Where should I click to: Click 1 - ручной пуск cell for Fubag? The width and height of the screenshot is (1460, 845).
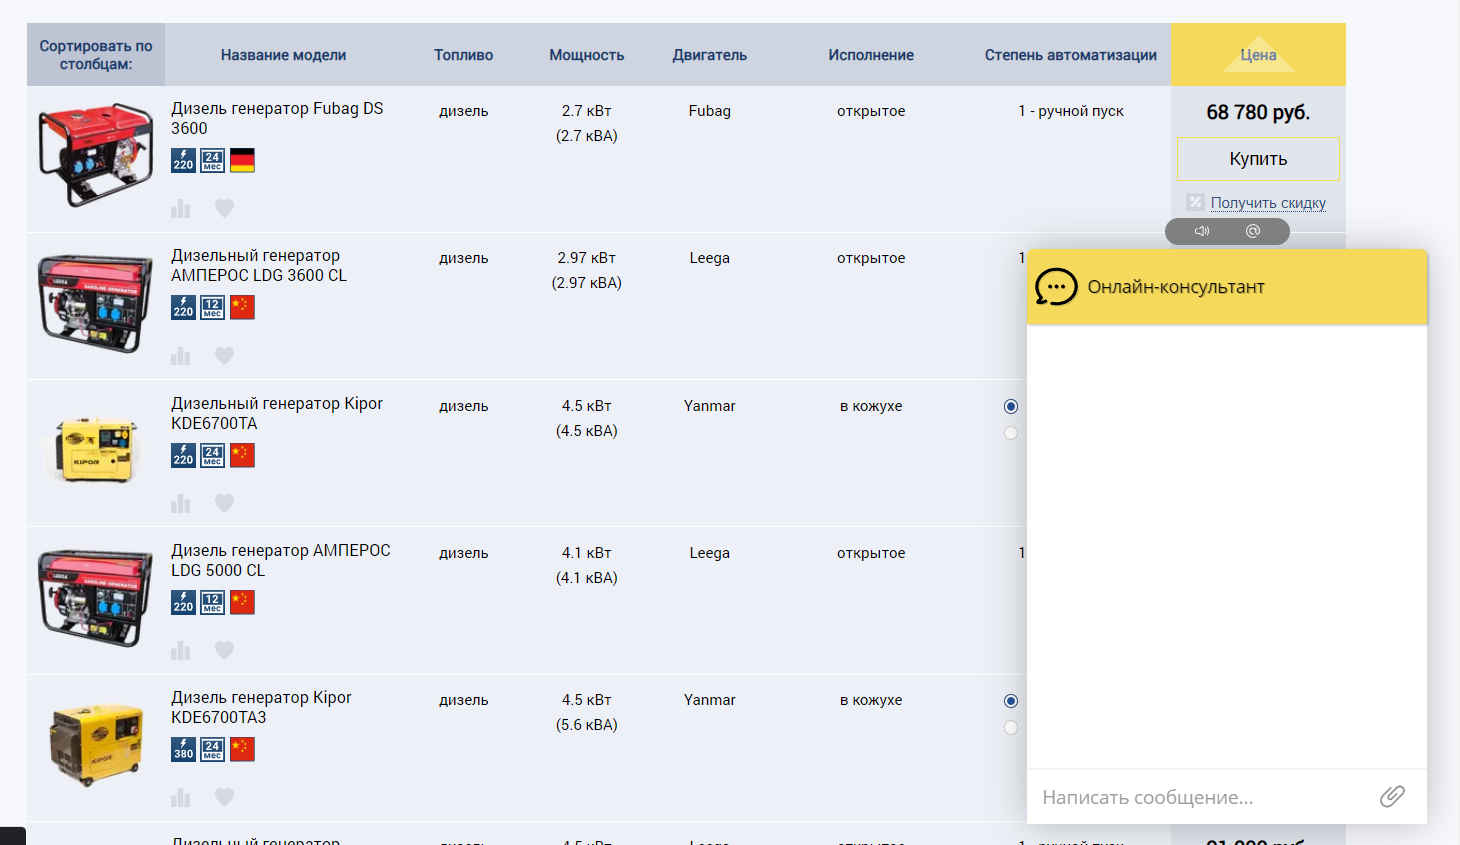pyautogui.click(x=1071, y=111)
